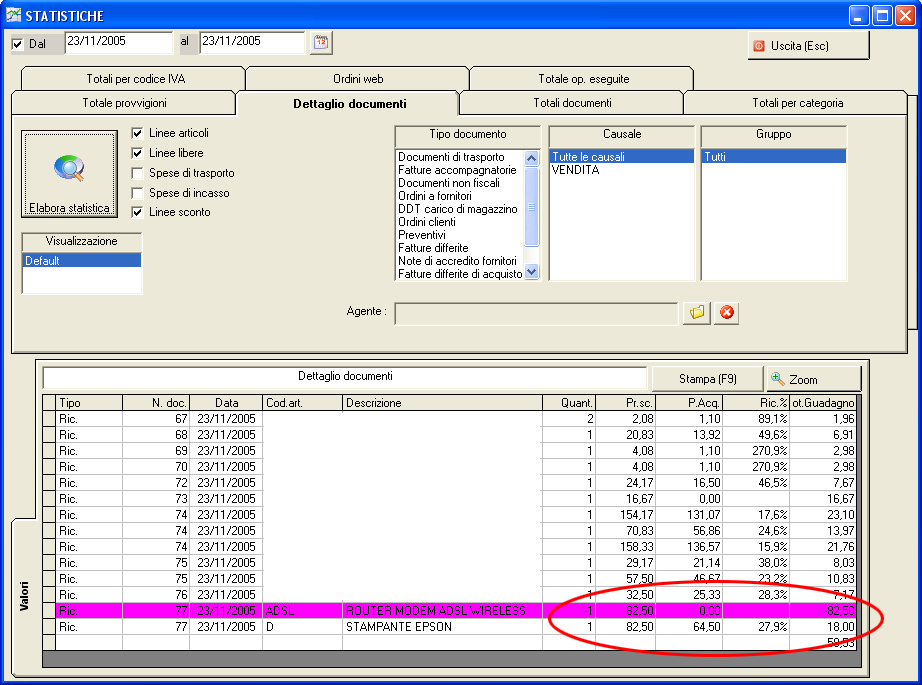The height and width of the screenshot is (685, 922).
Task: Open the calendar date picker icon
Action: [321, 42]
